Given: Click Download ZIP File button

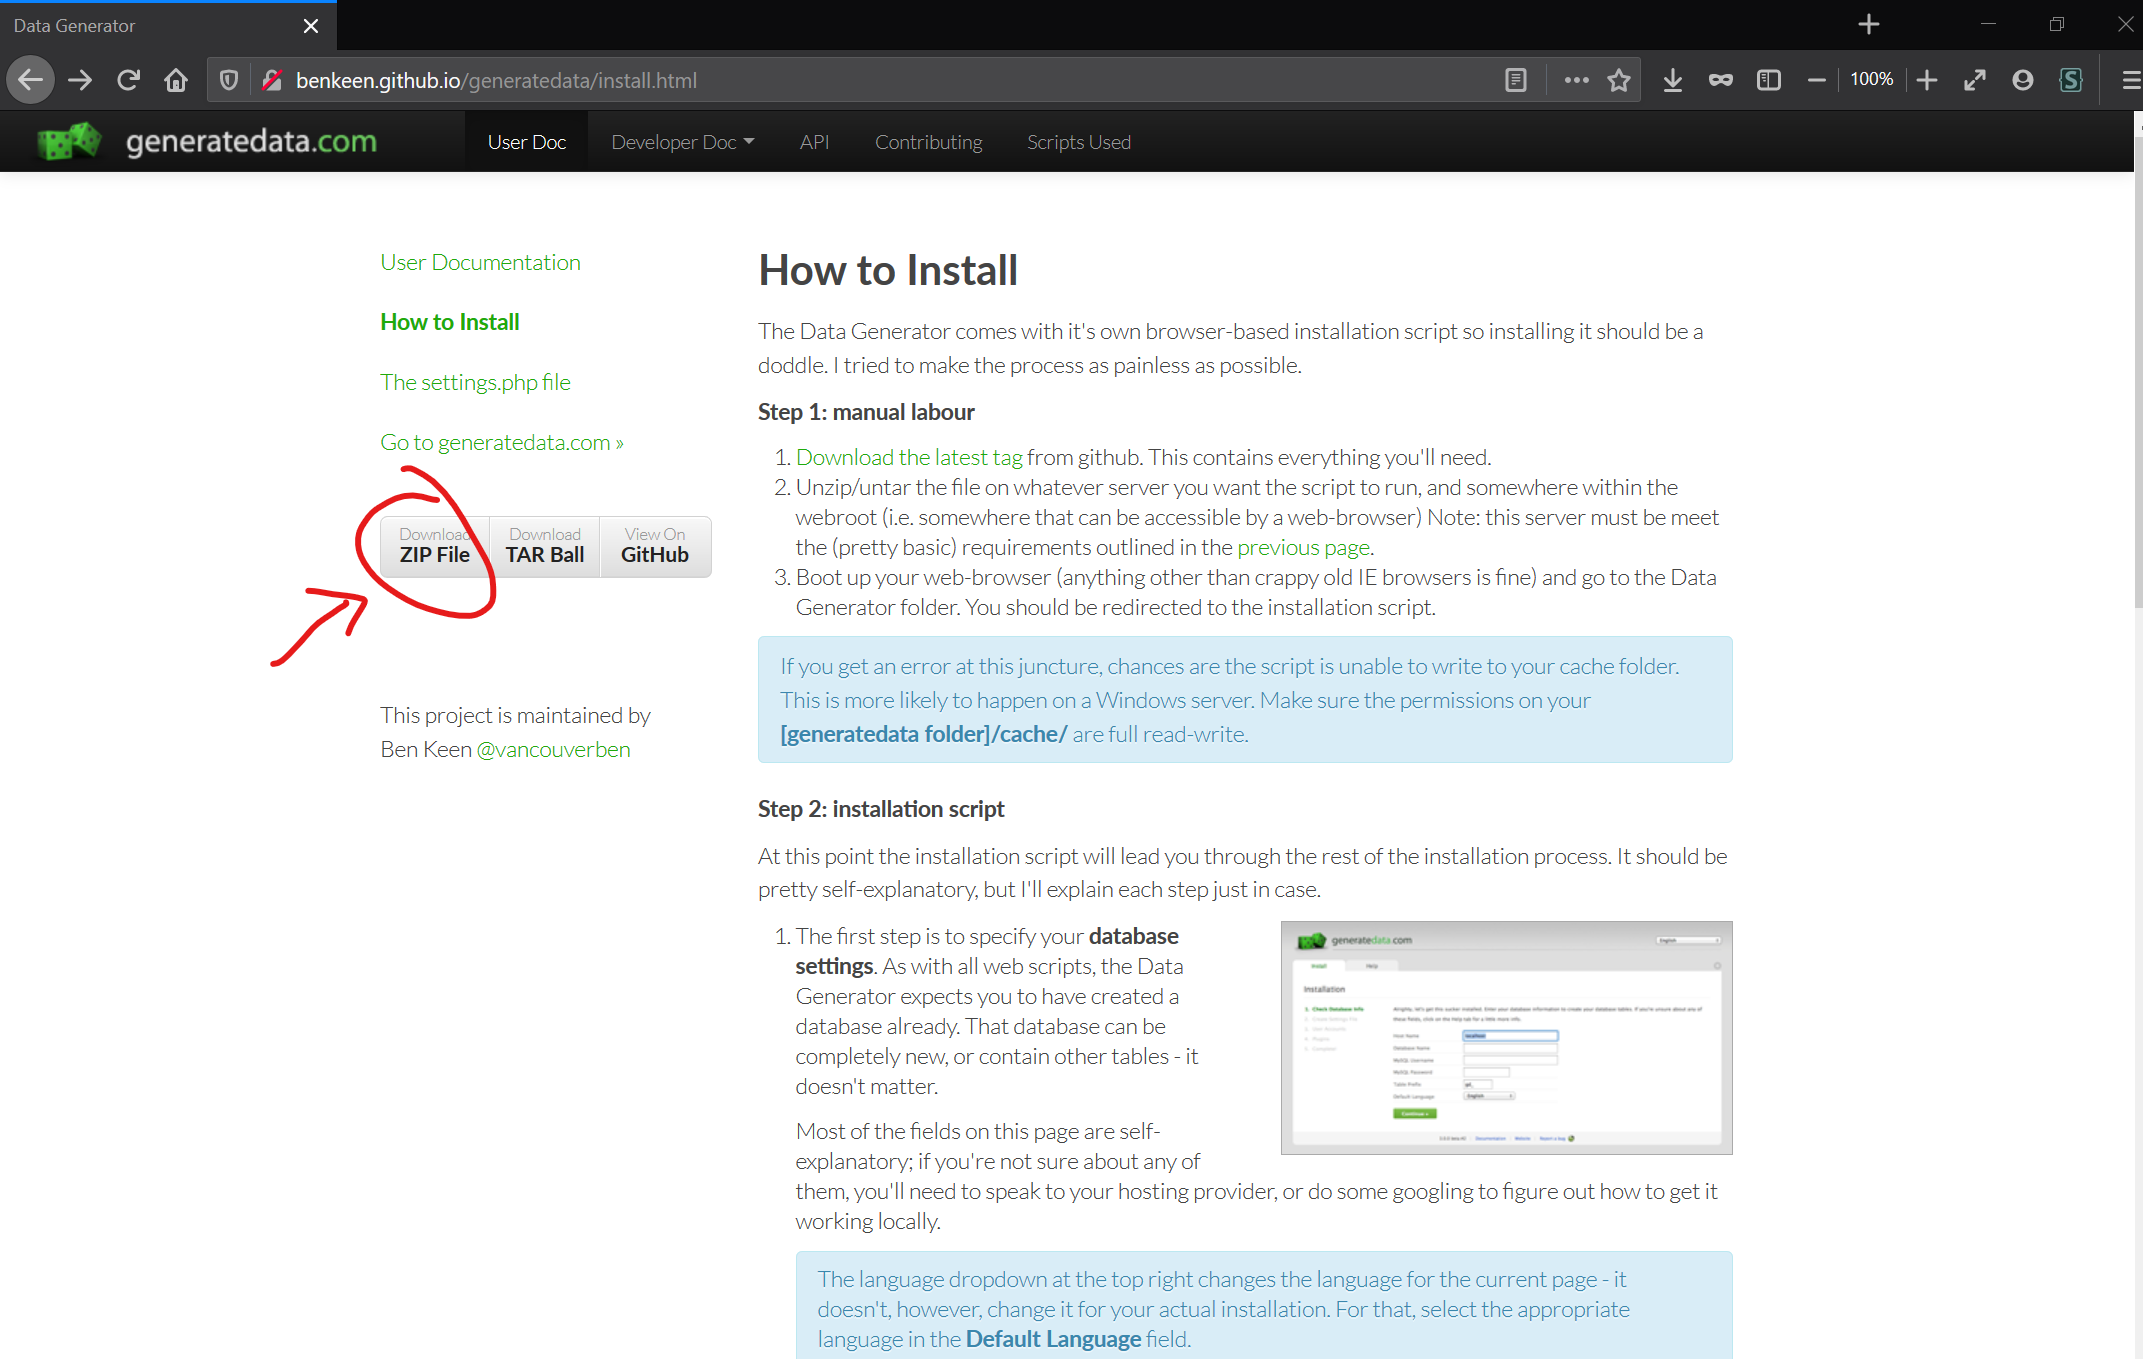Looking at the screenshot, I should [435, 546].
